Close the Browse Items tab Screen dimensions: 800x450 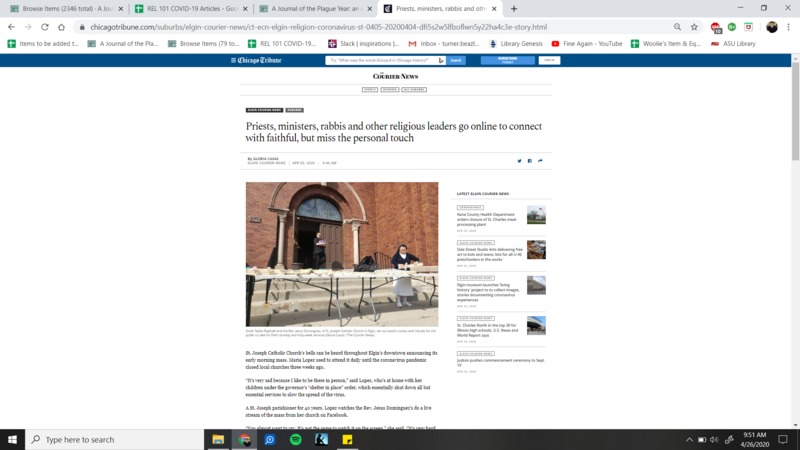pyautogui.click(x=120, y=9)
